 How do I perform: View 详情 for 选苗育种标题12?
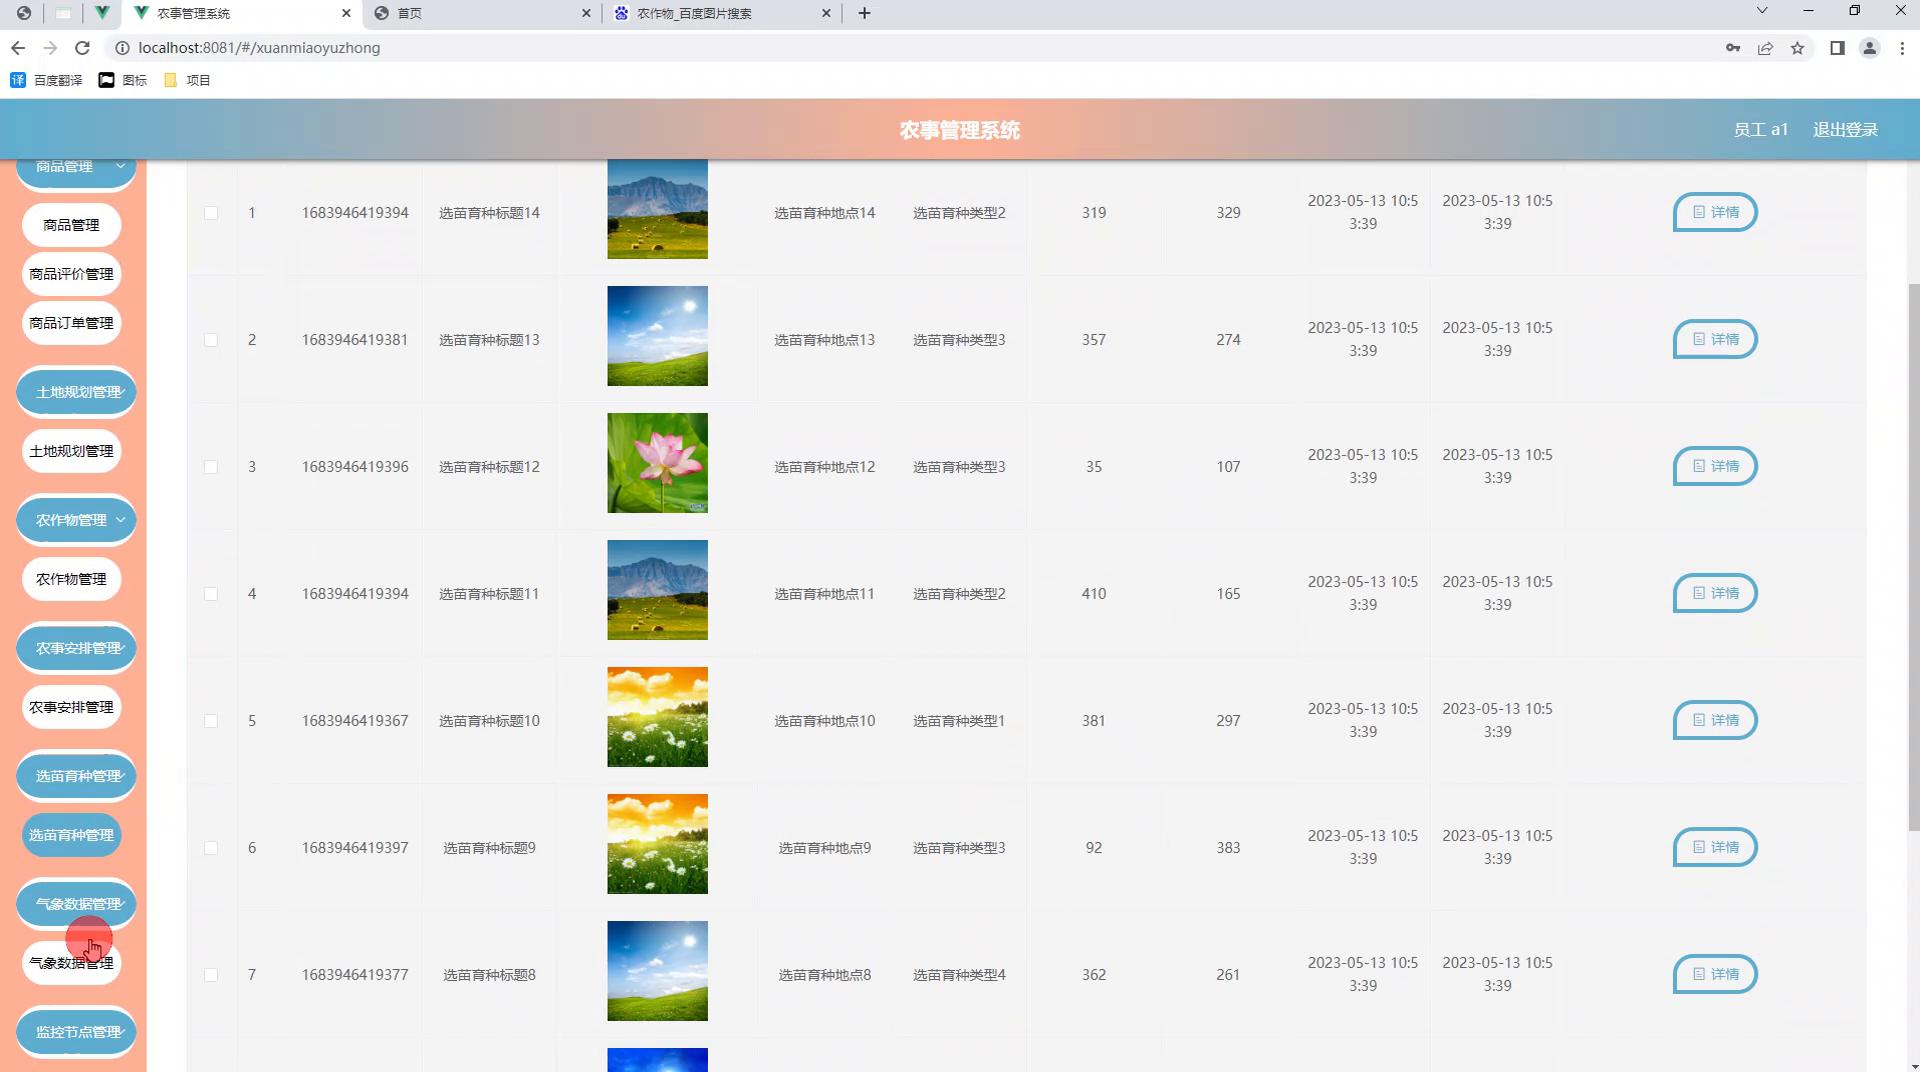1715,466
